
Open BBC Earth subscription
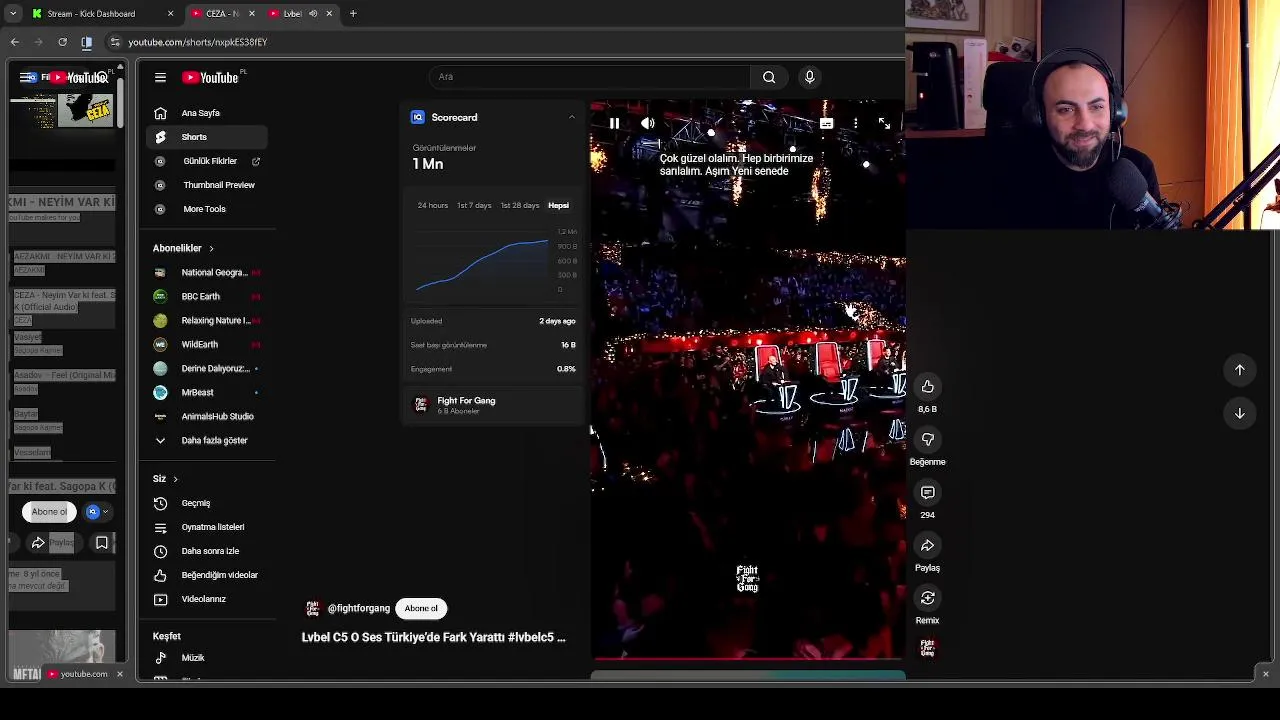coord(206,296)
